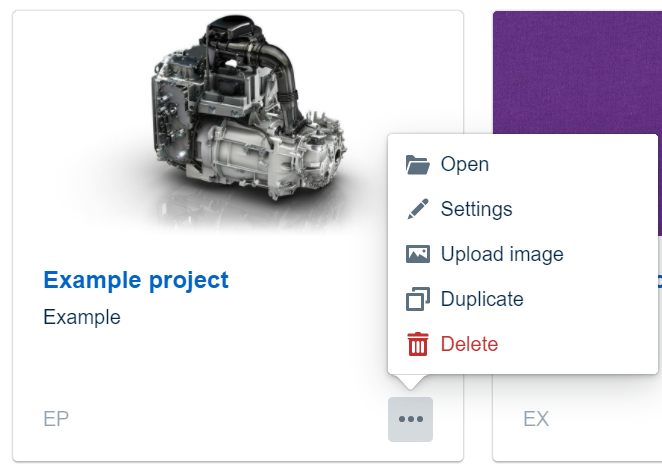
Task: Click the picture icon for Upload image
Action: click(x=418, y=255)
